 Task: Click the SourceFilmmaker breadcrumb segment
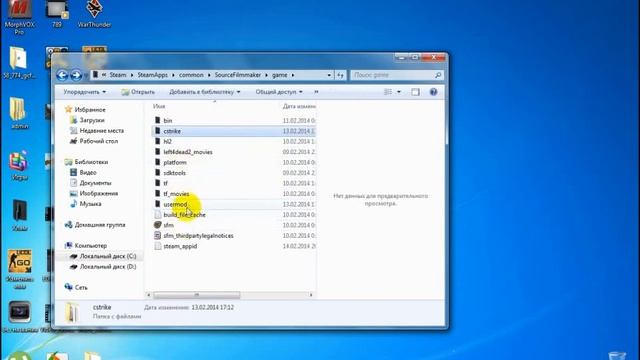coord(238,75)
